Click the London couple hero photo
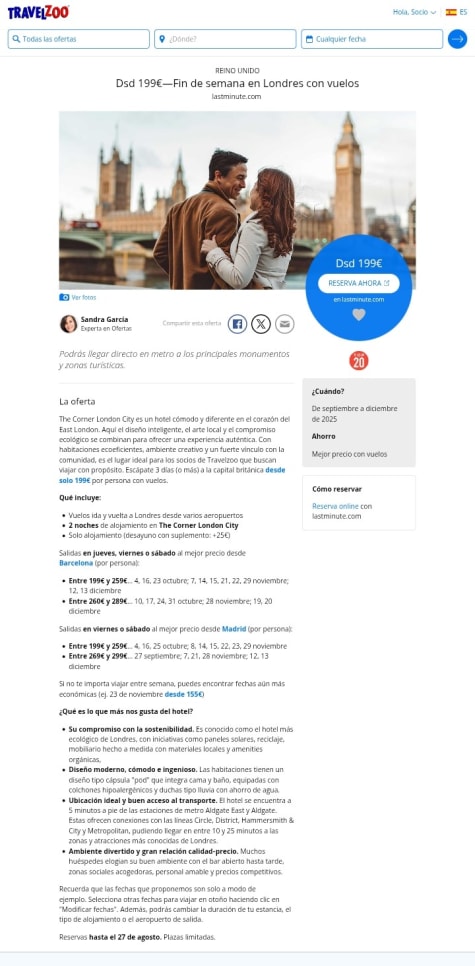This screenshot has width=475, height=966. pyautogui.click(x=237, y=200)
